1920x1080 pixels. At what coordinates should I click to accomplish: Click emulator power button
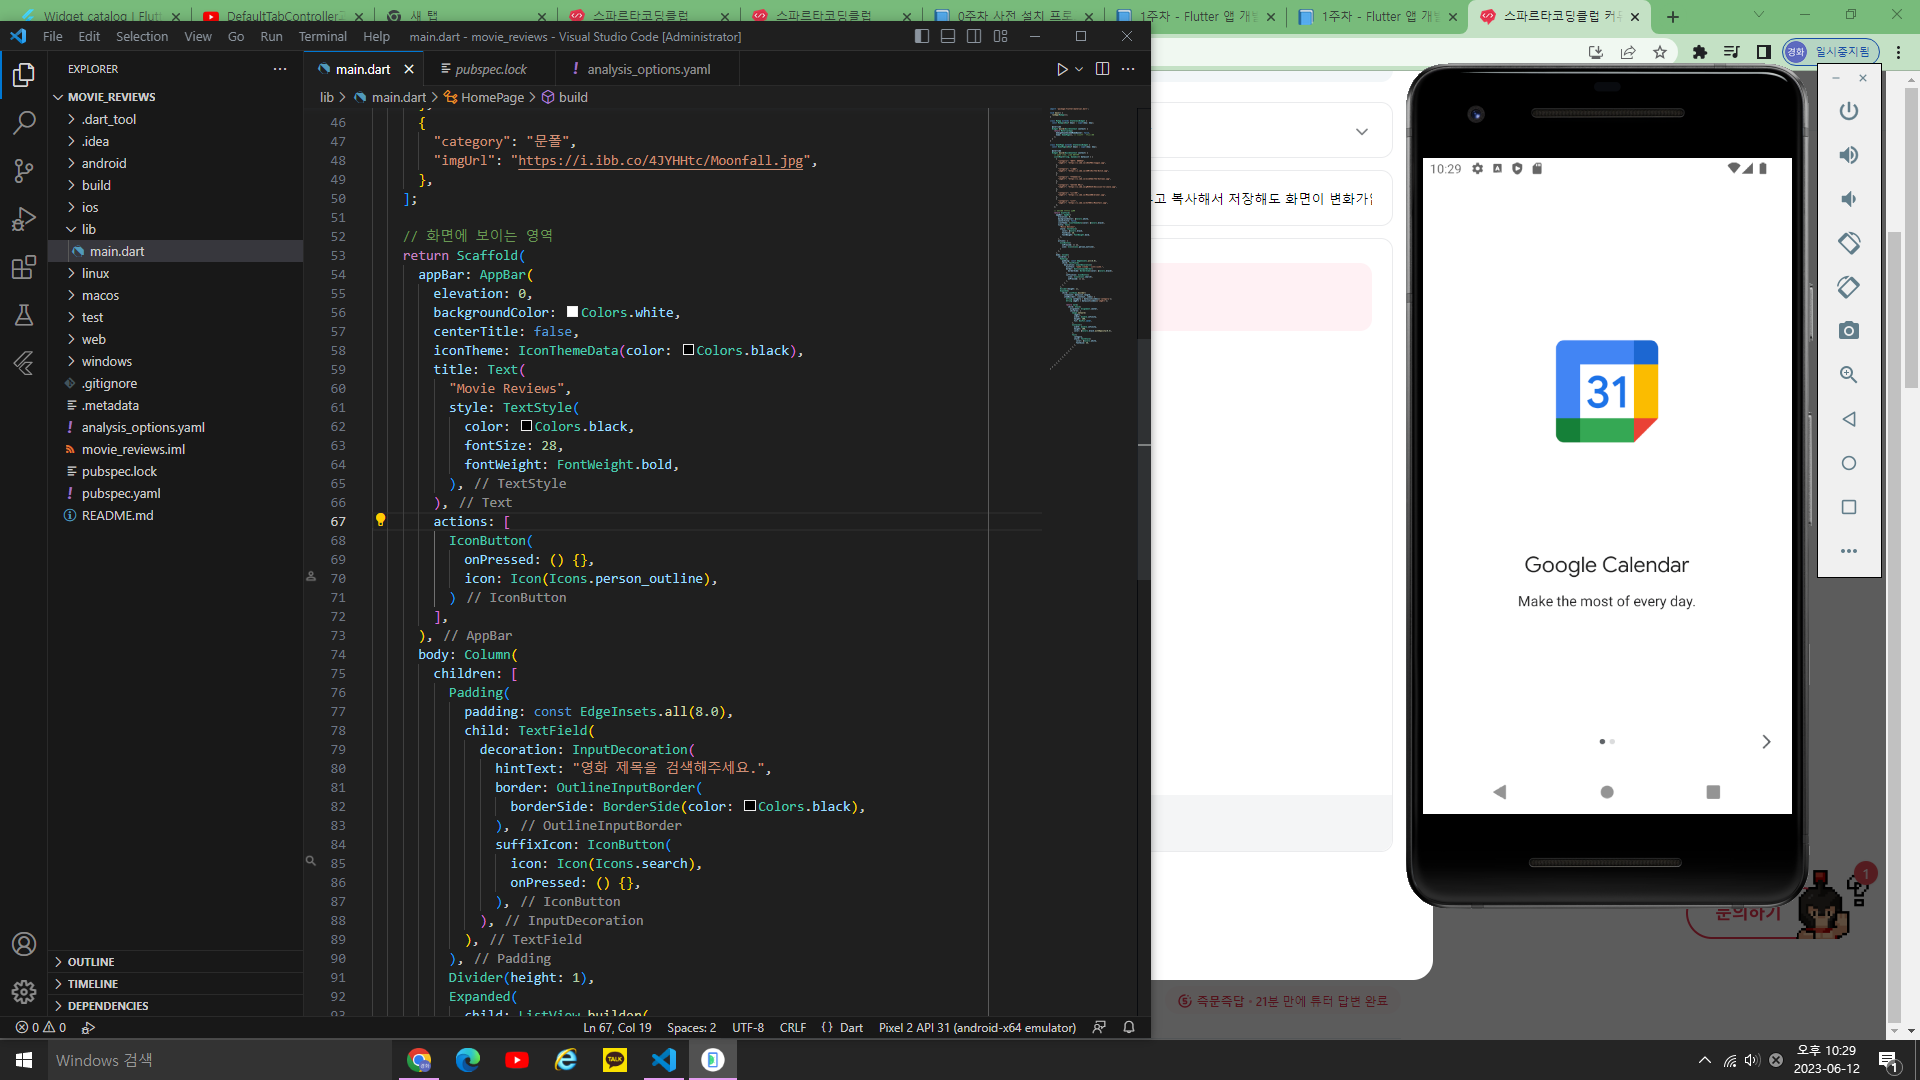coord(1849,111)
